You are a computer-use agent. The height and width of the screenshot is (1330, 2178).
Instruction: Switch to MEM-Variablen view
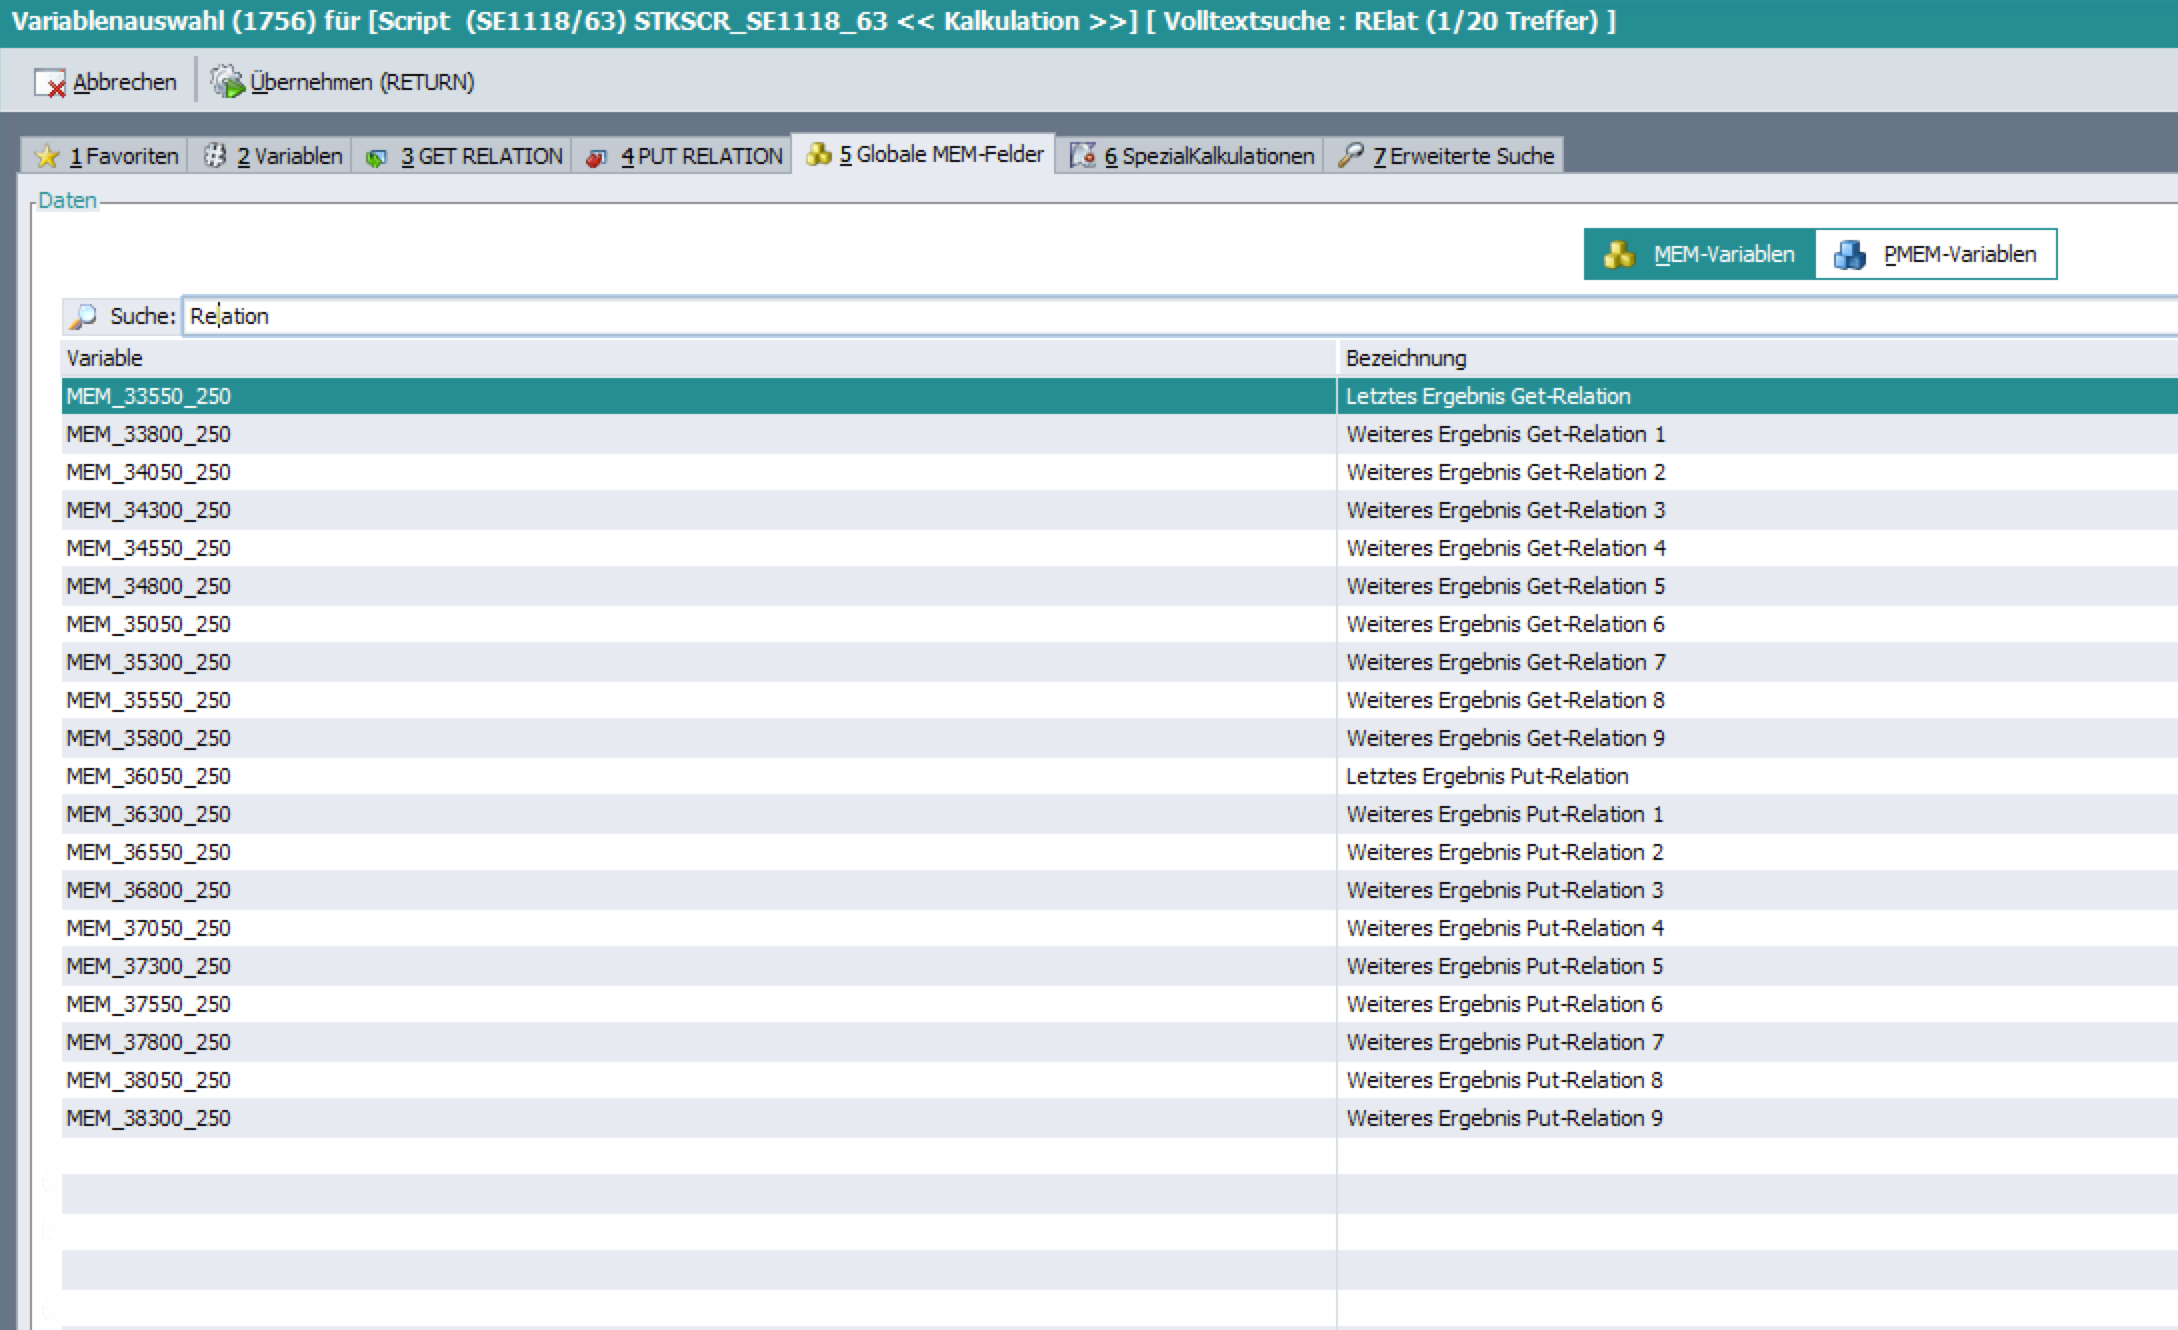[x=1700, y=254]
